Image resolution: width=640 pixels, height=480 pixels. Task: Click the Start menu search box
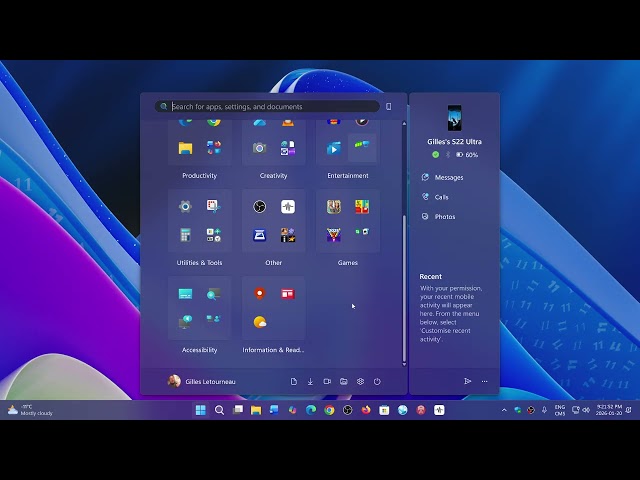267,107
